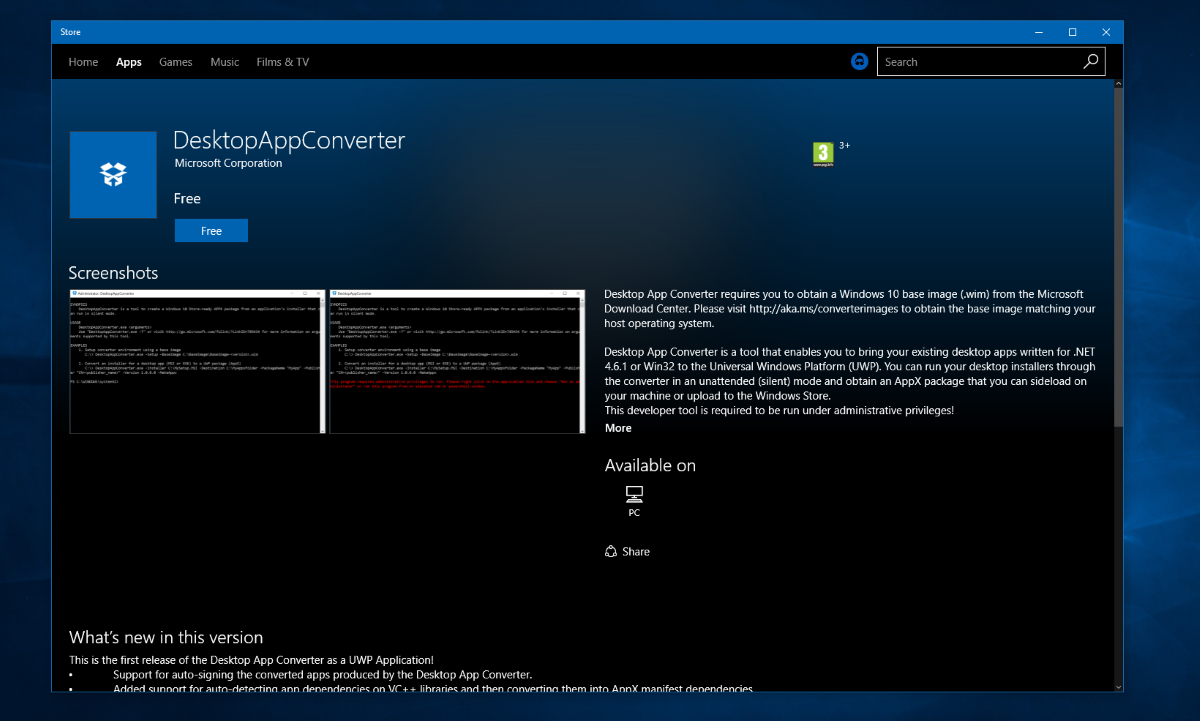Click the DesktopAppConverter app logo tile
This screenshot has width=1200, height=721.
113,174
